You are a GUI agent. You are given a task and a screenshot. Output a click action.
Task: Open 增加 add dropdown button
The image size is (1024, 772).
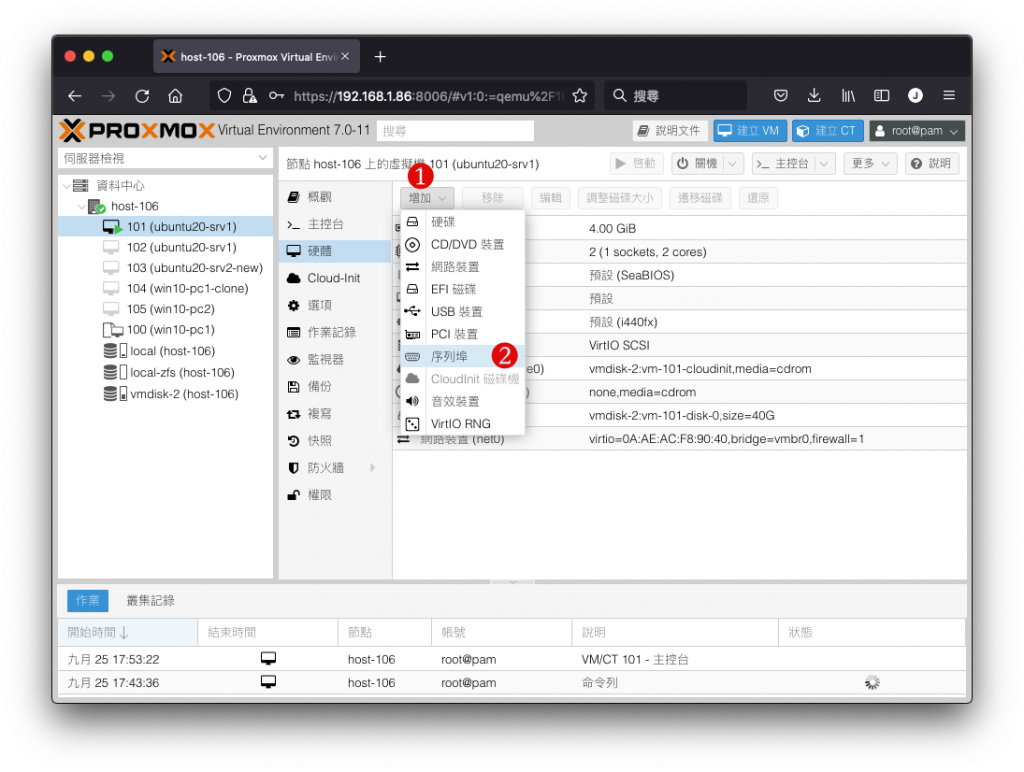click(x=427, y=198)
